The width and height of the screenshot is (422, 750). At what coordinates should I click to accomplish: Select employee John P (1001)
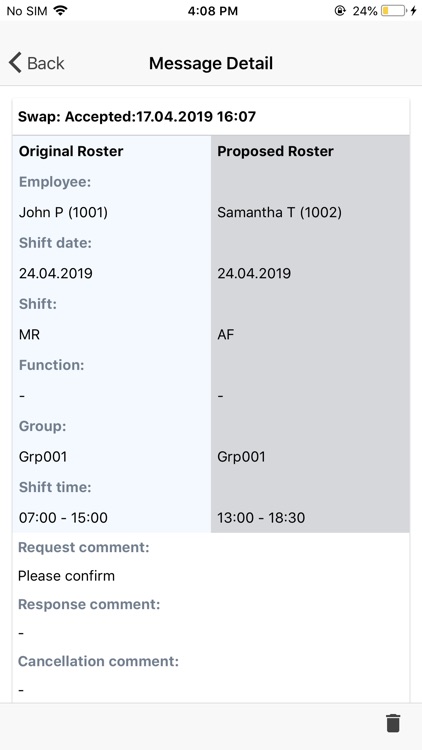pyautogui.click(x=63, y=212)
